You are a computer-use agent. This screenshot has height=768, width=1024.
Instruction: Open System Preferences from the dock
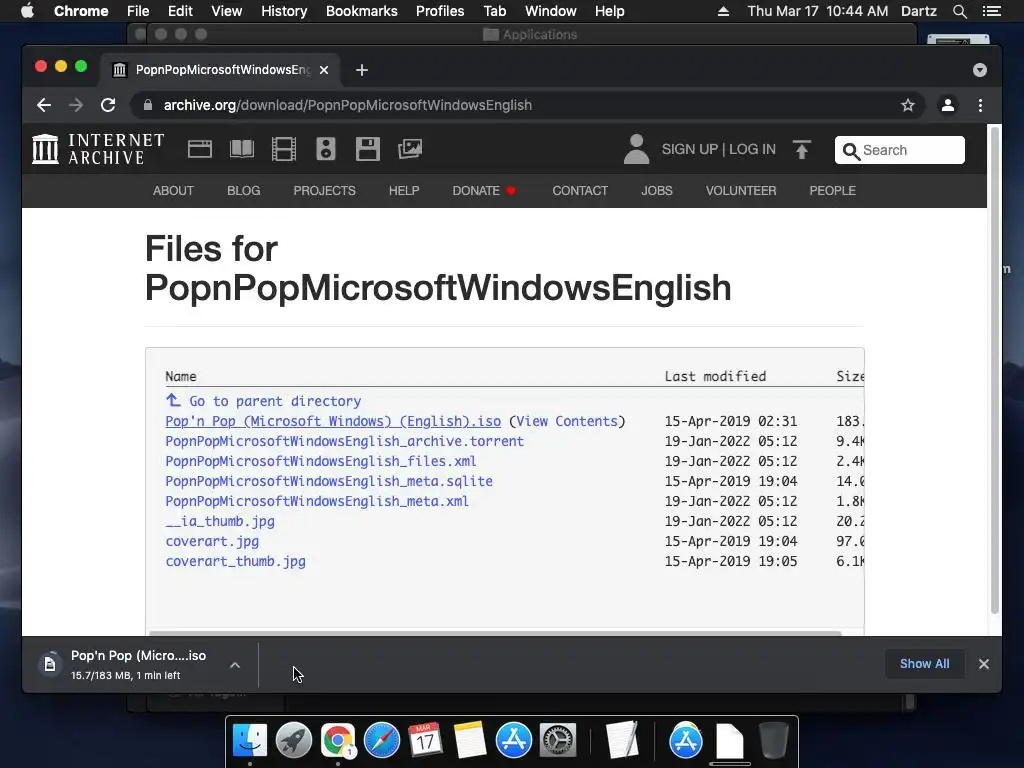click(x=557, y=740)
